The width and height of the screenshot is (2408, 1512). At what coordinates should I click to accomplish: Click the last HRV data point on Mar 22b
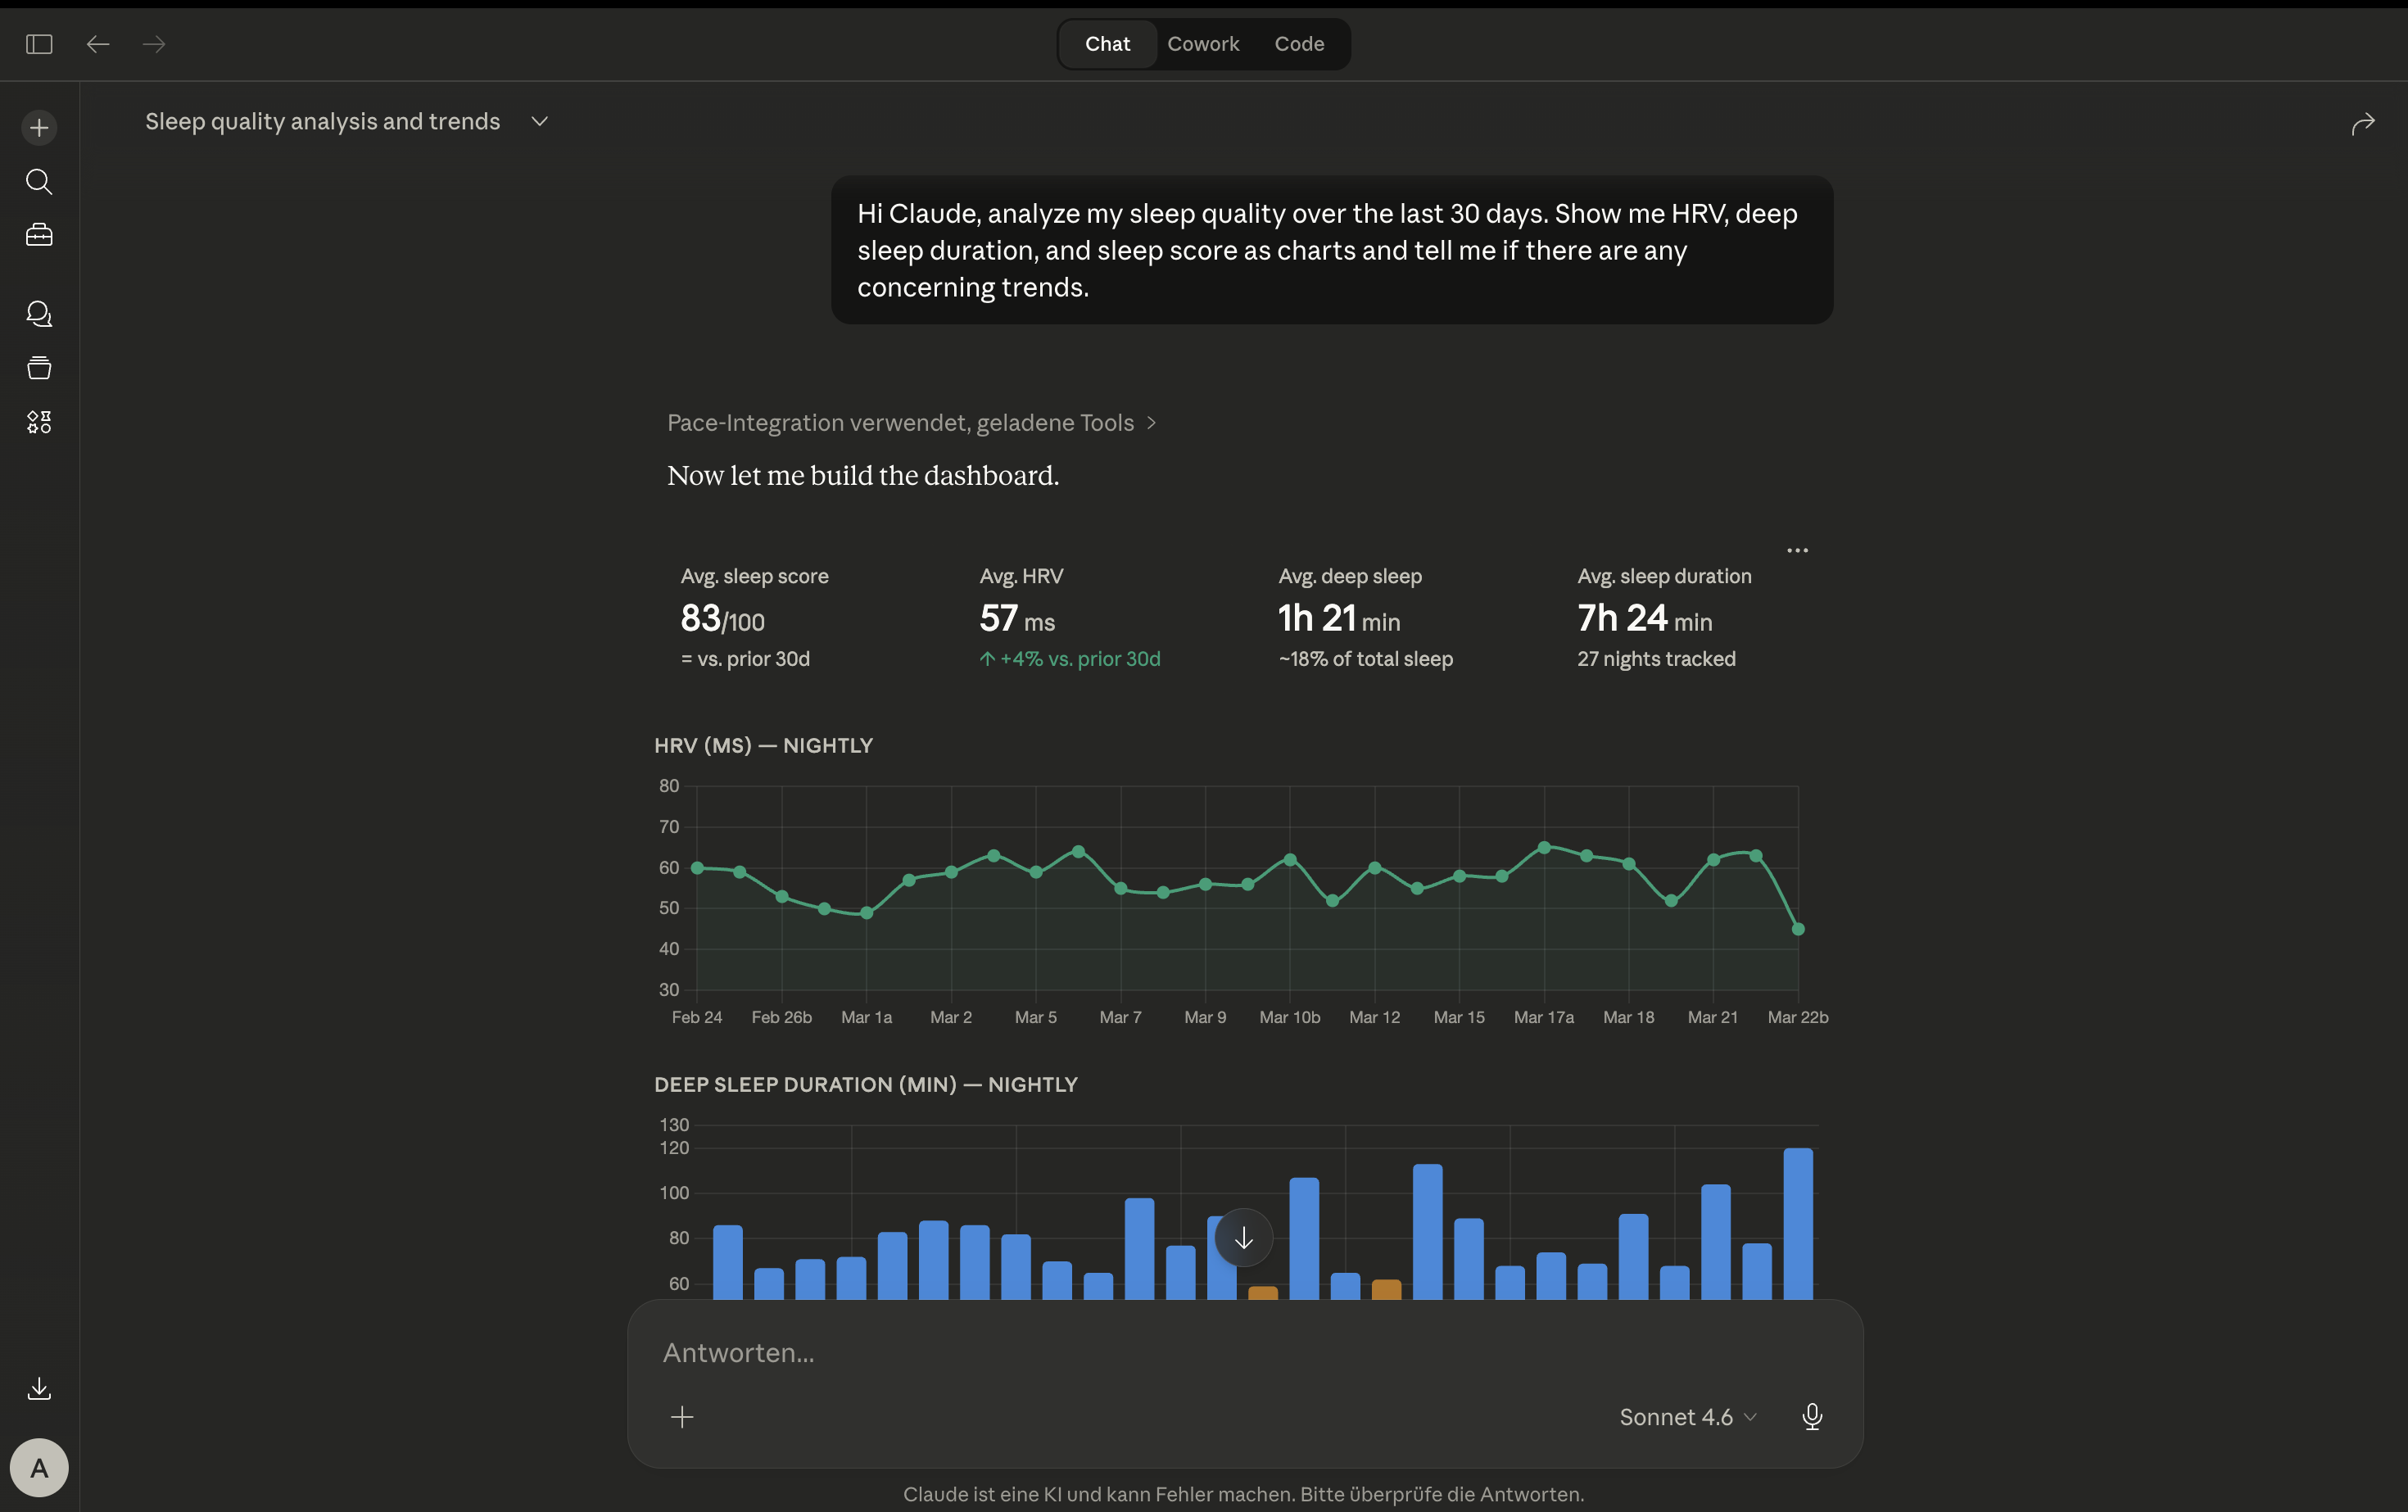[1798, 929]
